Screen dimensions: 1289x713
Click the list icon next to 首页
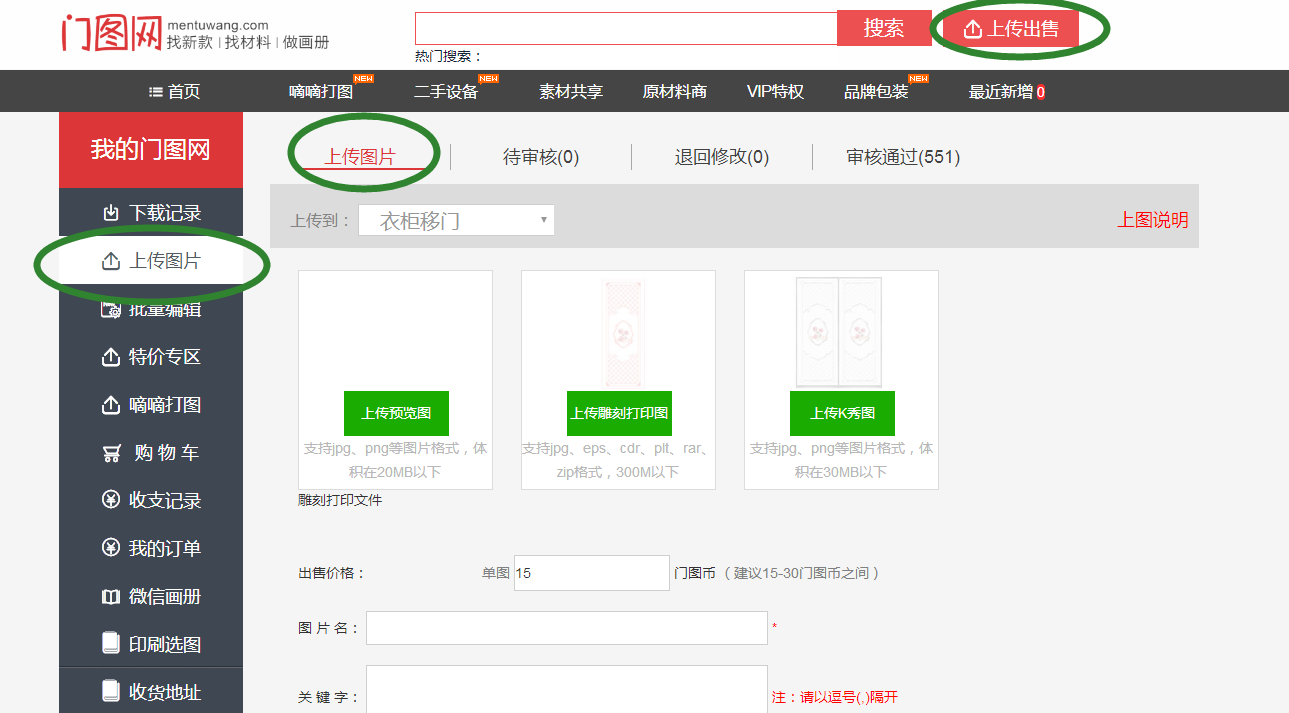(x=156, y=92)
